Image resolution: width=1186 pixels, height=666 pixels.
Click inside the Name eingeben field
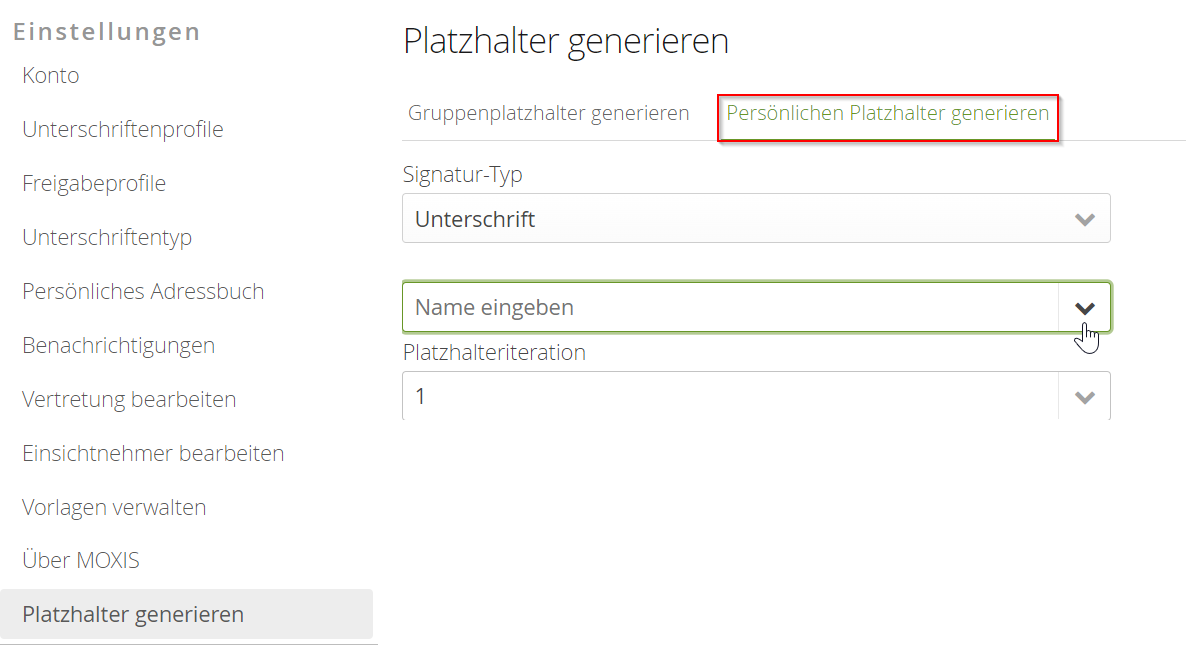point(700,307)
